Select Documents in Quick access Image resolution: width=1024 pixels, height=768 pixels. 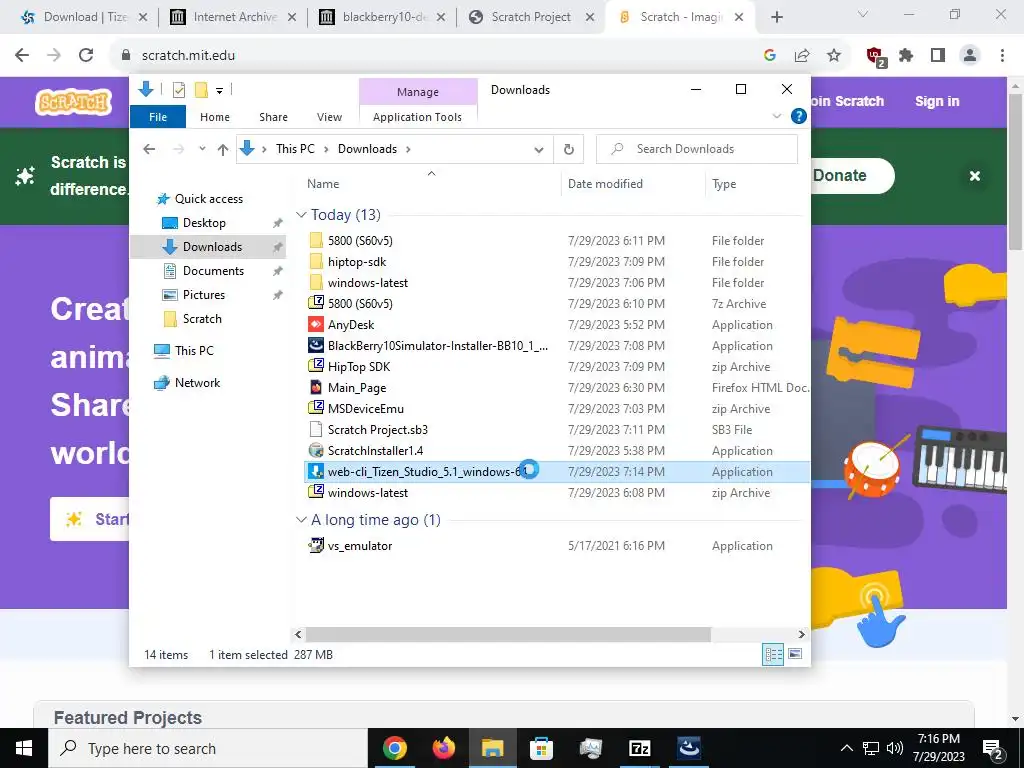(x=213, y=271)
